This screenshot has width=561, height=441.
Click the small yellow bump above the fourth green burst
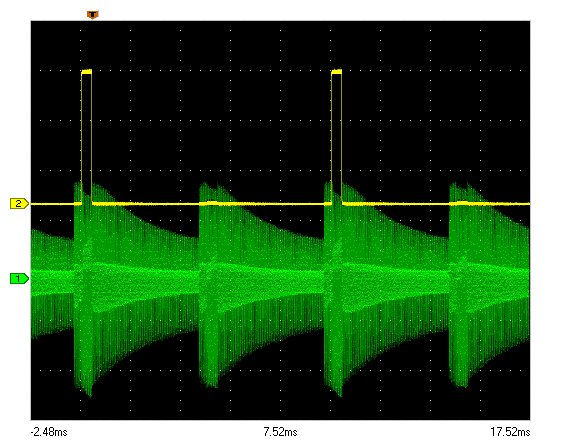pos(463,202)
